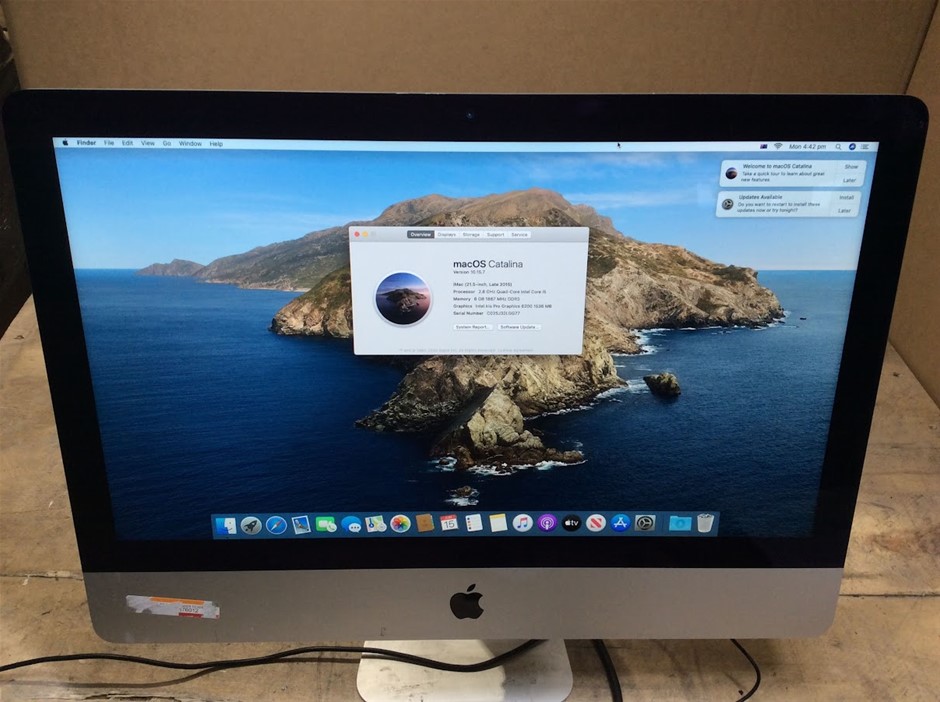The width and height of the screenshot is (940, 702).
Task: Click Show on Welcome to macOS Catalina notification
Action: point(851,167)
